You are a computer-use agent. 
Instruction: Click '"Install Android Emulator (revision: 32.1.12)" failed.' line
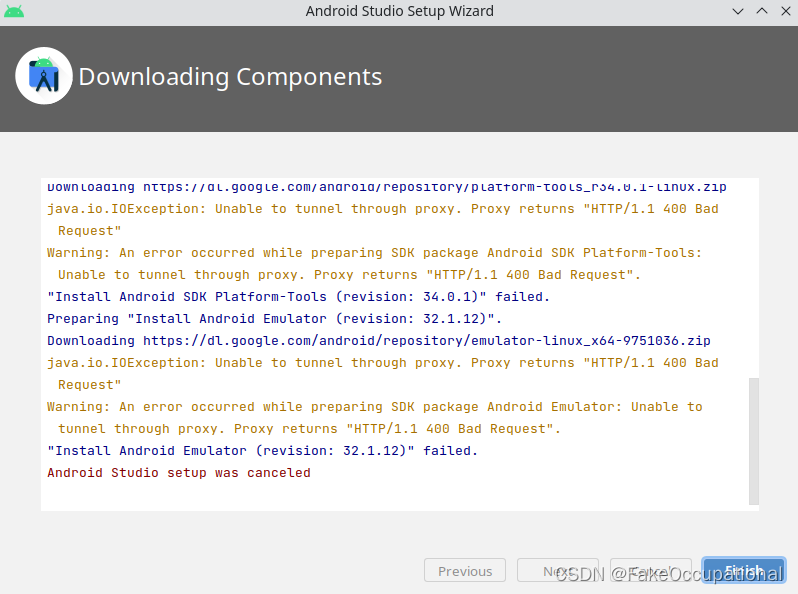pyautogui.click(x=262, y=451)
